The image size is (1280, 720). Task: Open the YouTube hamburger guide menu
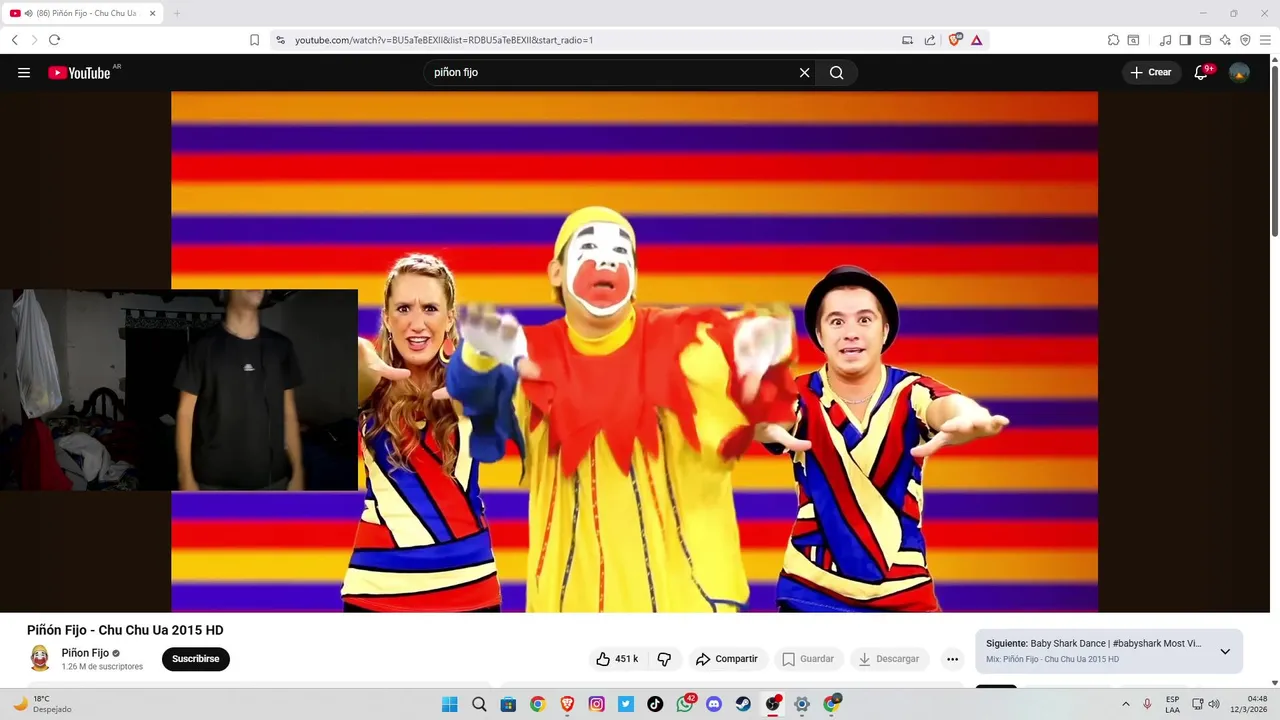(24, 72)
